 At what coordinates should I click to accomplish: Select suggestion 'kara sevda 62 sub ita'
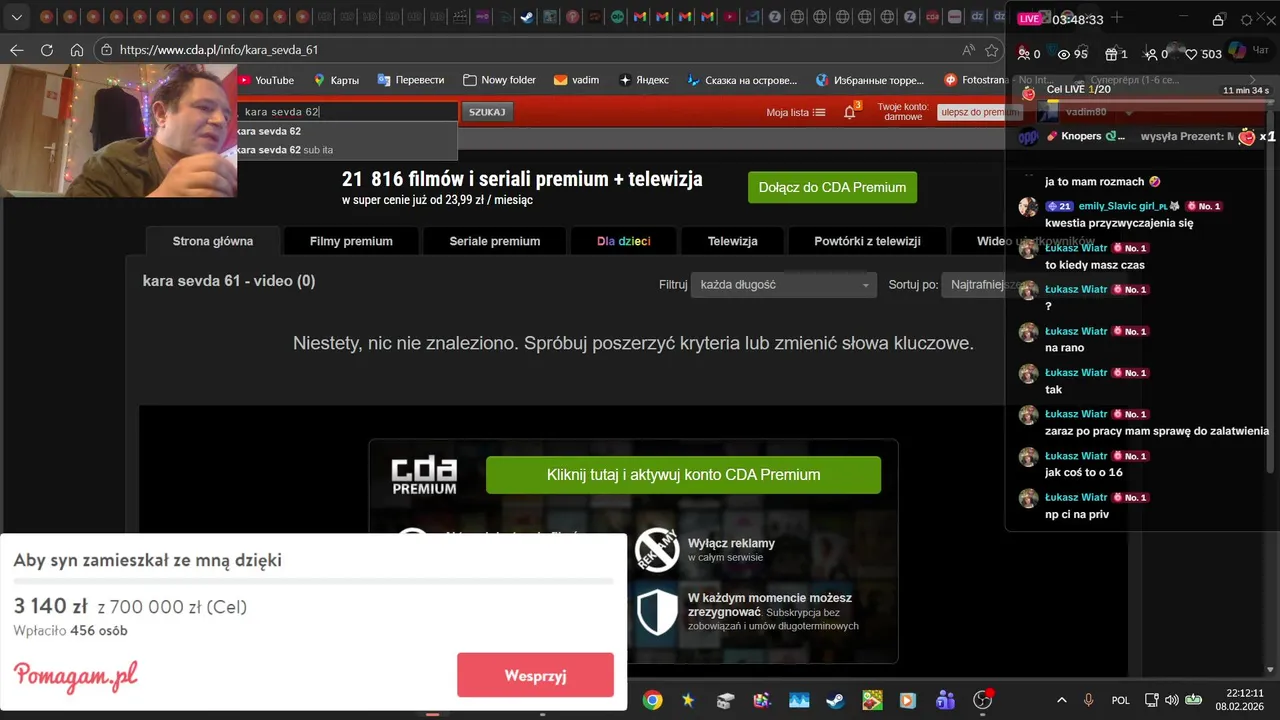346,150
